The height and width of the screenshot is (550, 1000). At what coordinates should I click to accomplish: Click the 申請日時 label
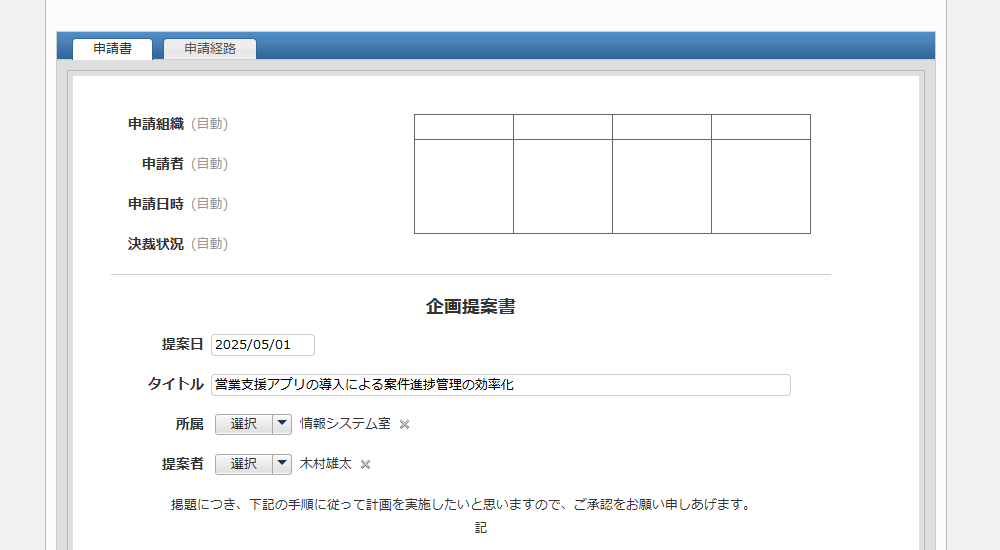[156, 204]
